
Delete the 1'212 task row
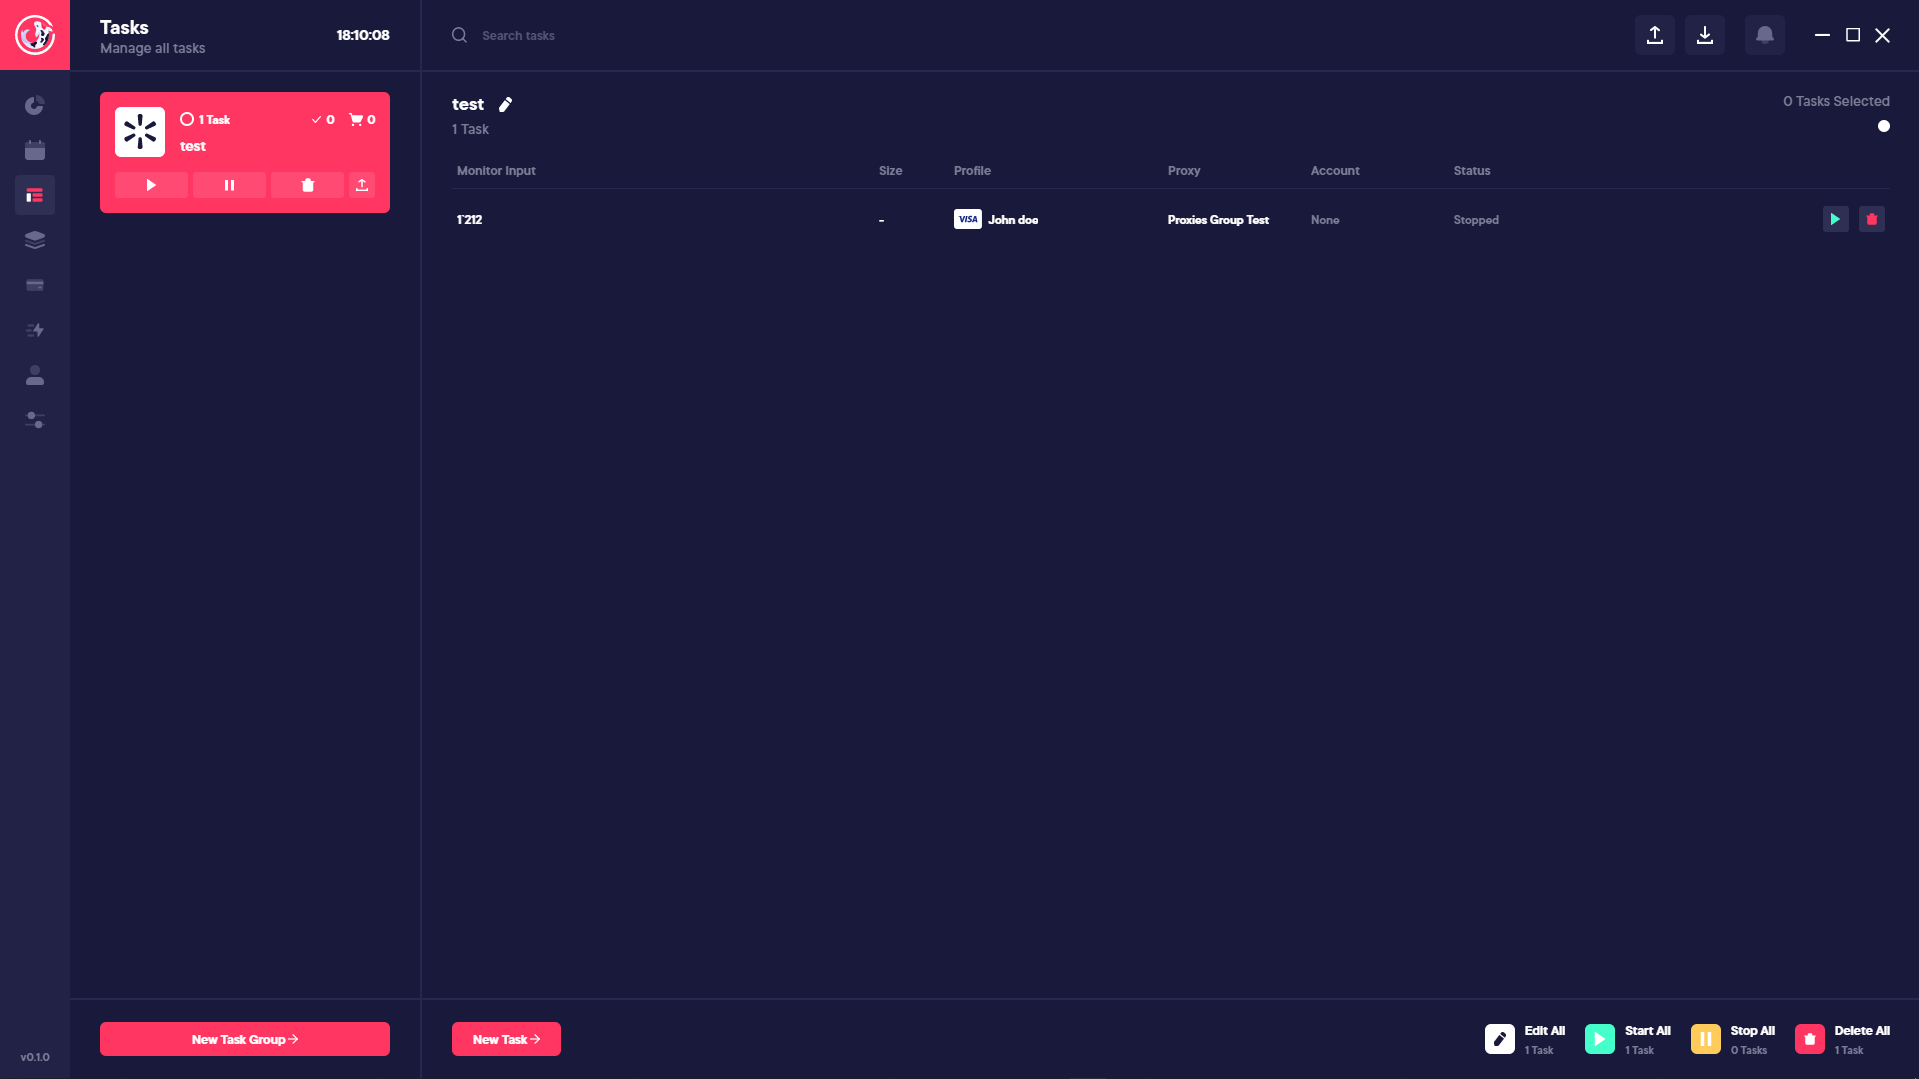click(1871, 219)
